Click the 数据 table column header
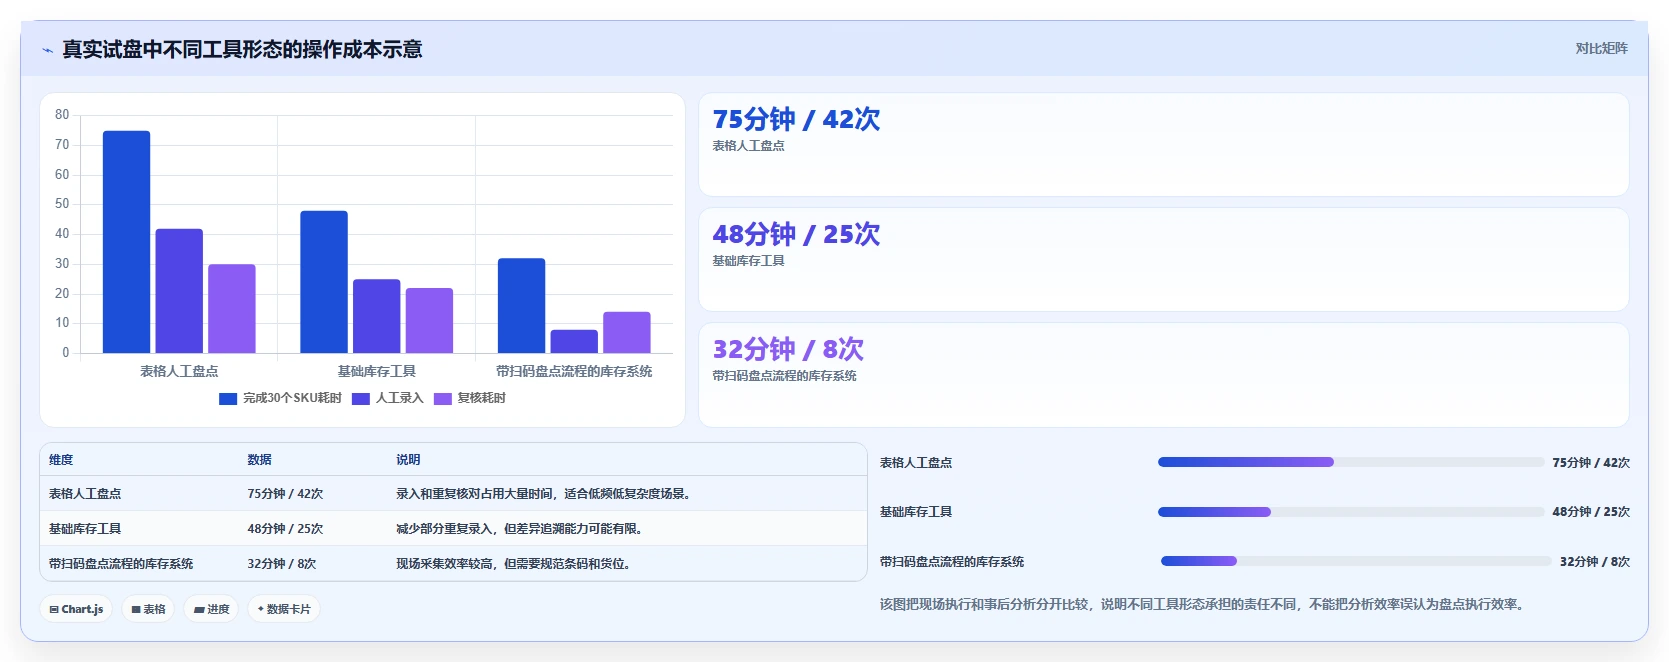This screenshot has height=662, width=1669. pyautogui.click(x=260, y=460)
